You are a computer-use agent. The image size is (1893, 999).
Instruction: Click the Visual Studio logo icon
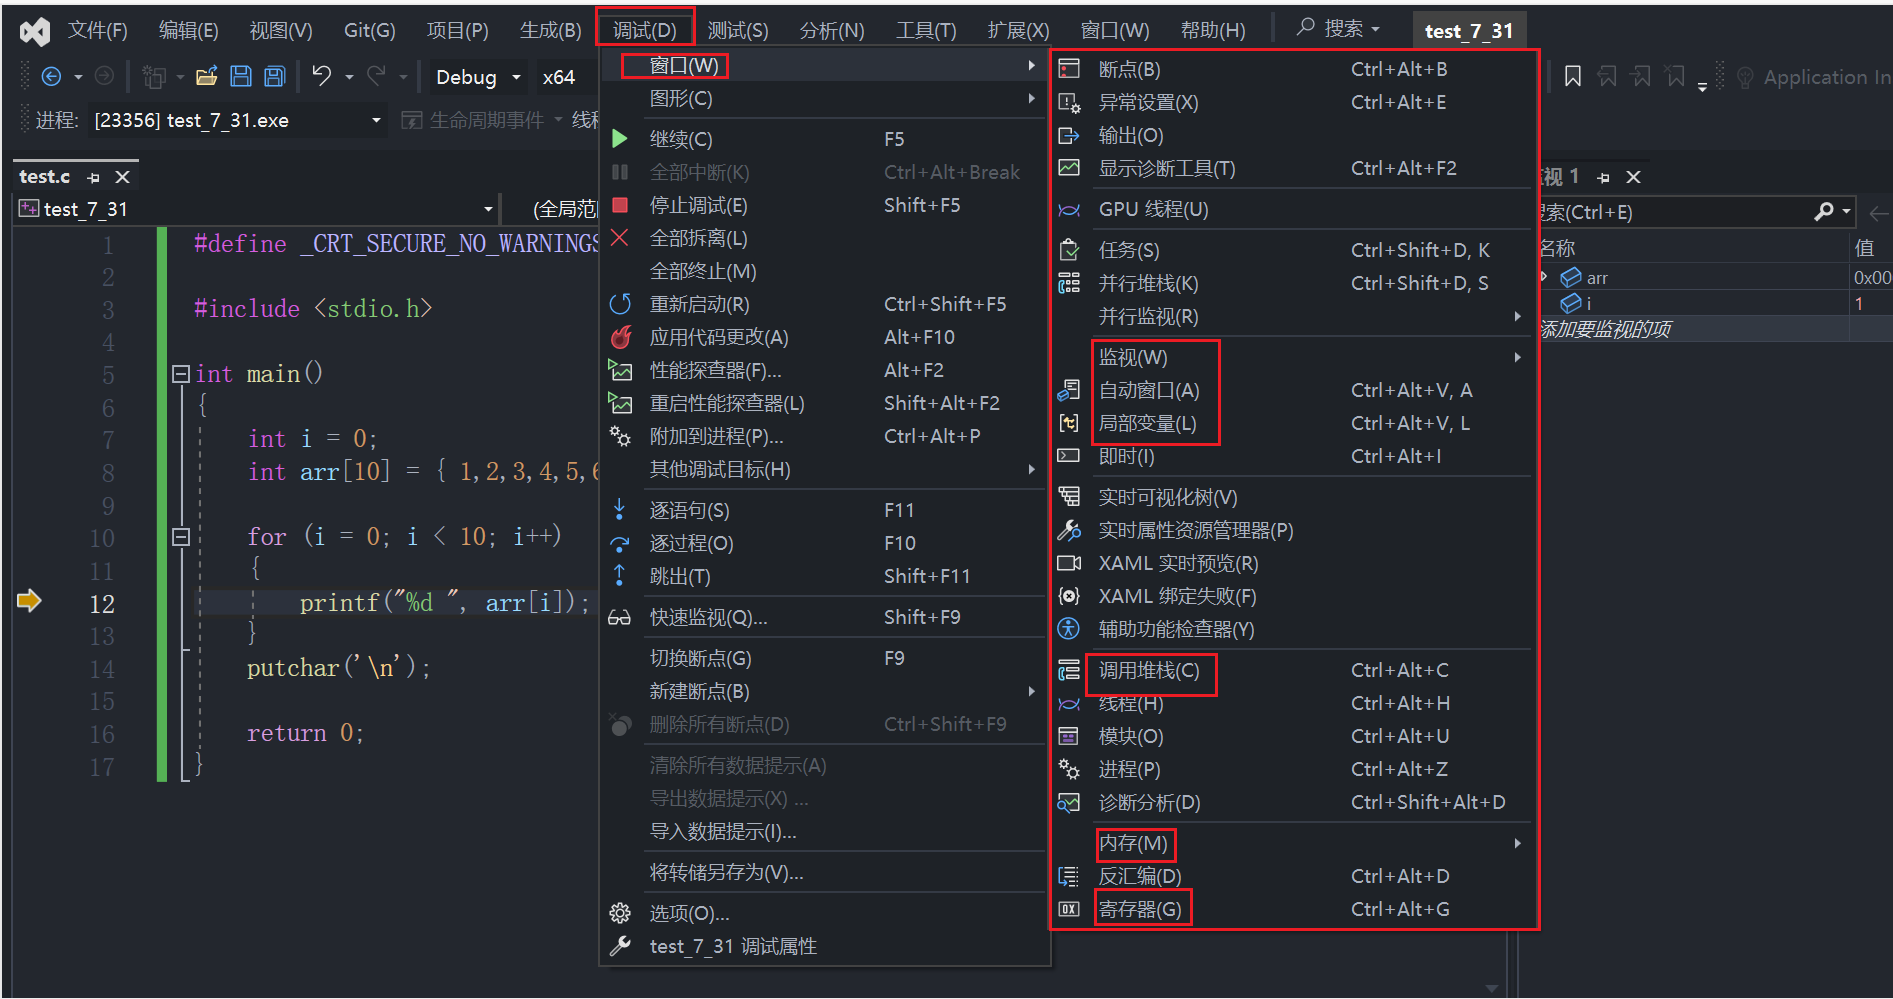(35, 31)
